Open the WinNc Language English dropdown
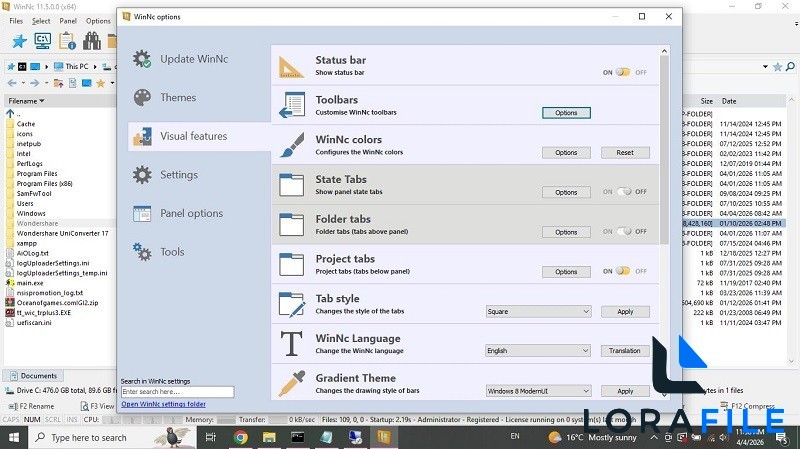The image size is (800, 449). click(x=539, y=351)
